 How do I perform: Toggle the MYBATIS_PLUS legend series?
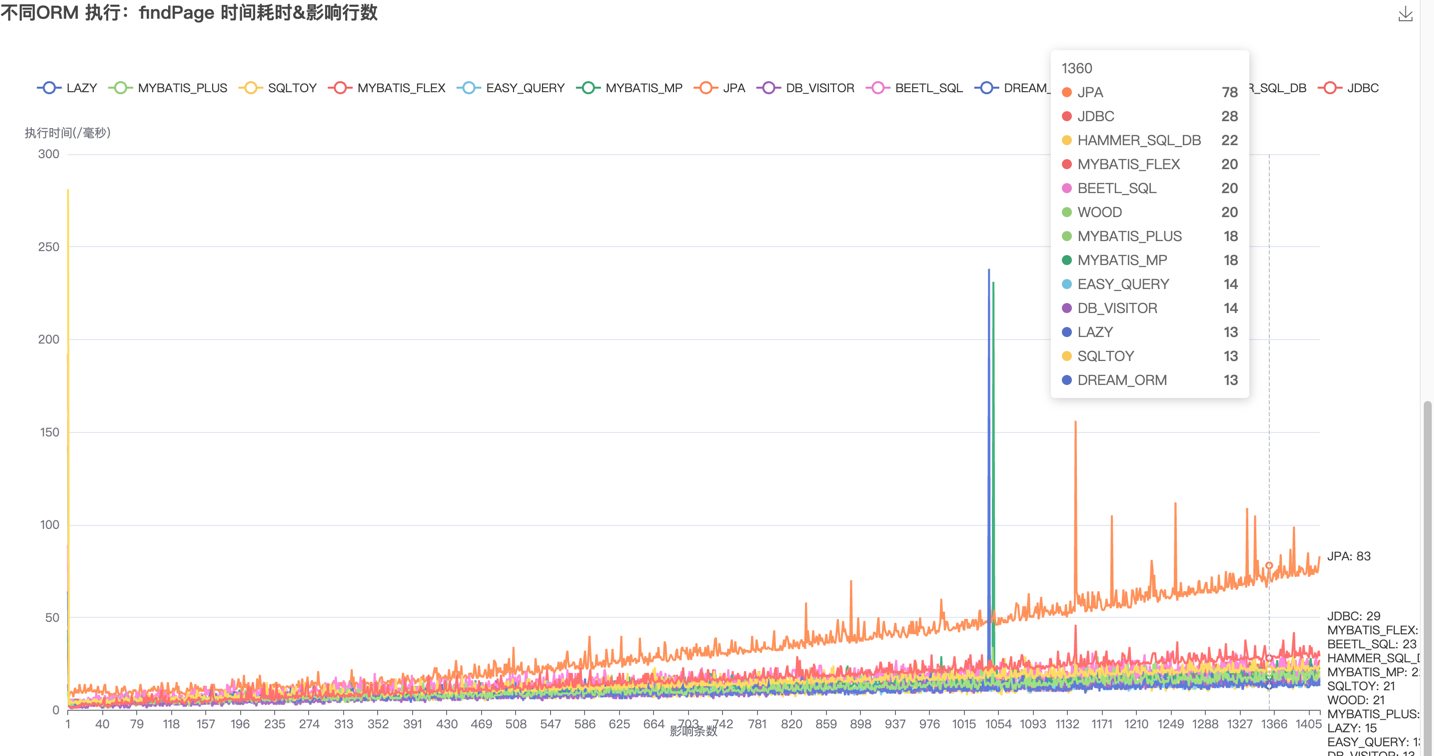click(168, 88)
